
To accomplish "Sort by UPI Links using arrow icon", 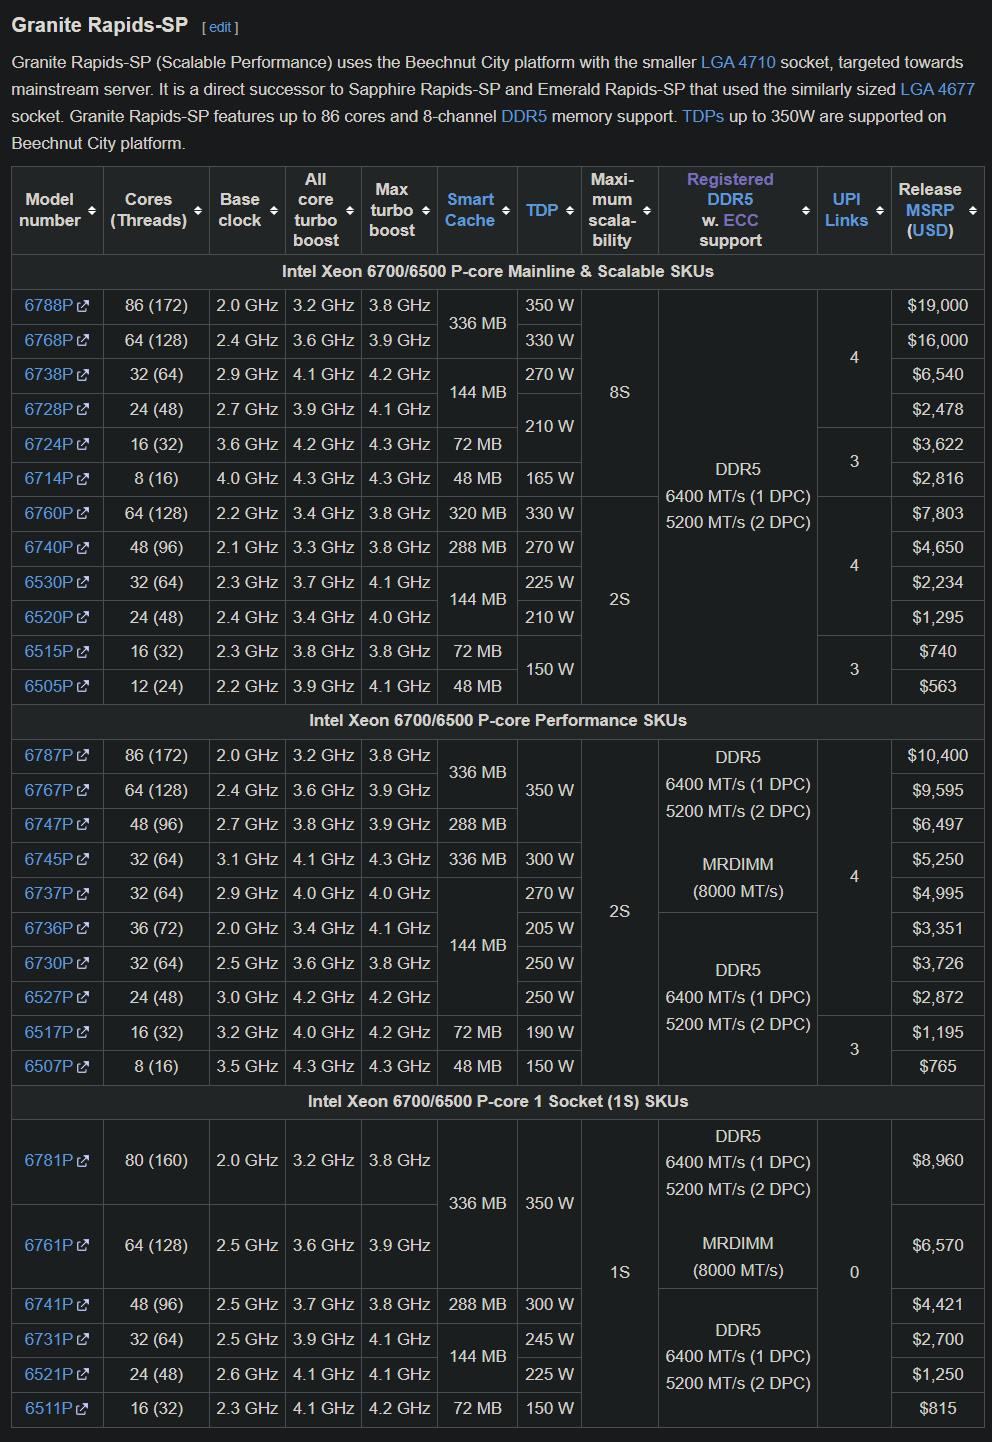I will 880,210.
